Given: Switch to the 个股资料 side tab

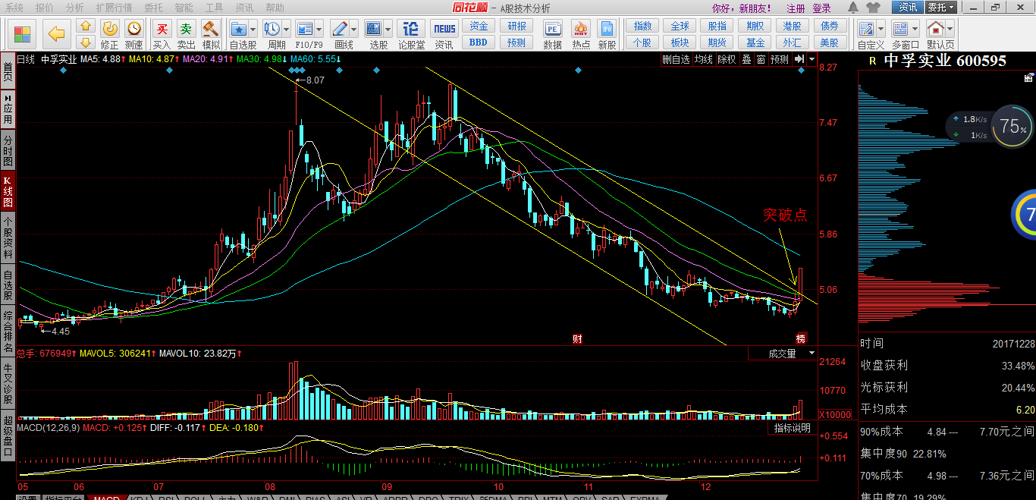Looking at the screenshot, I should [8, 236].
